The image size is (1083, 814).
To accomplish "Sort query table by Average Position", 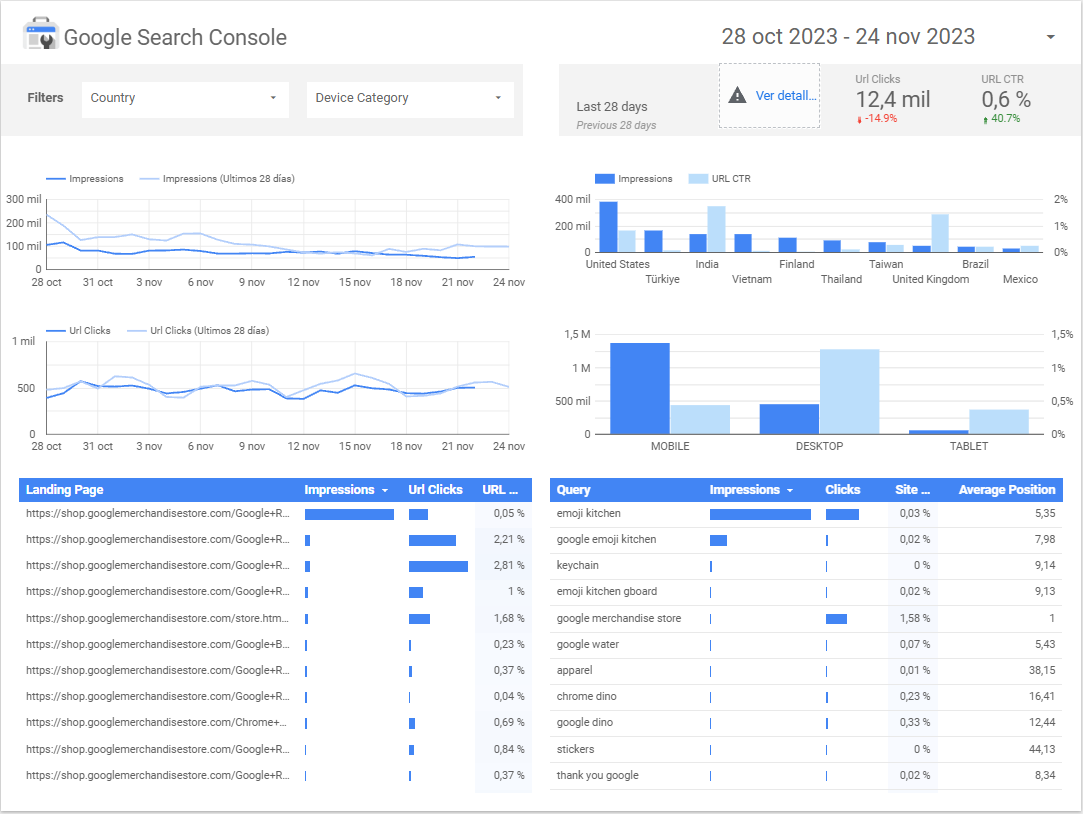I will (1006, 490).
